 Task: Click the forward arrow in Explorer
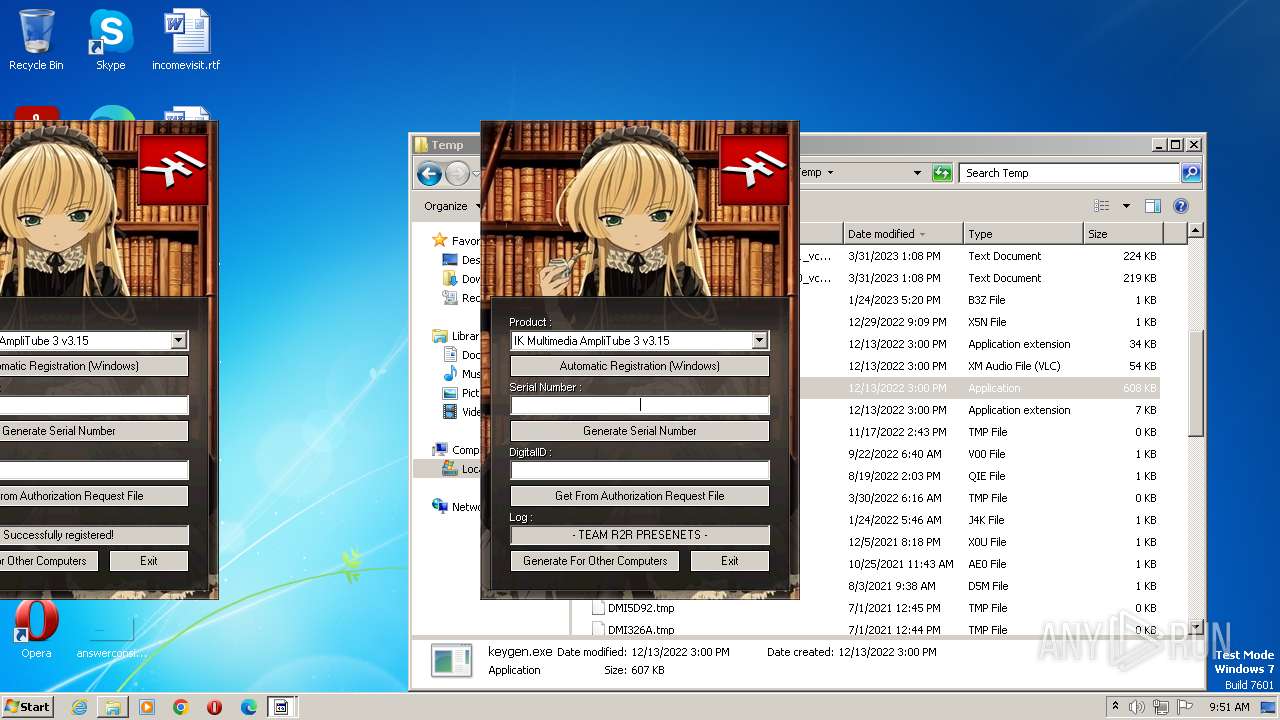pos(457,174)
